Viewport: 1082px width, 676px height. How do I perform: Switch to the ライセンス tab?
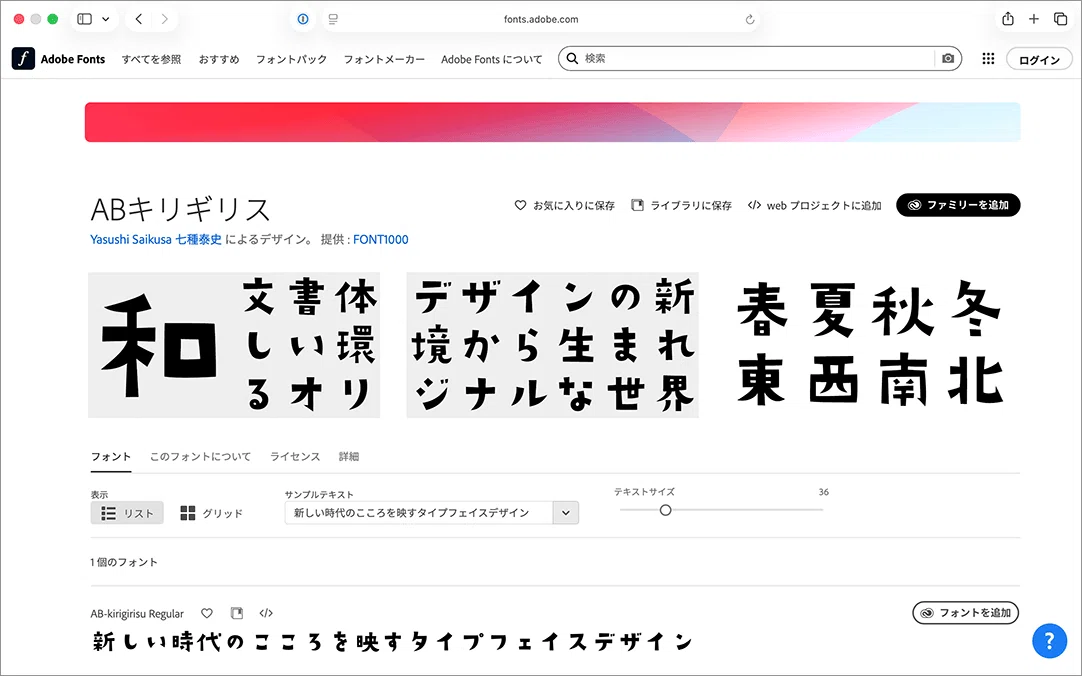295,457
